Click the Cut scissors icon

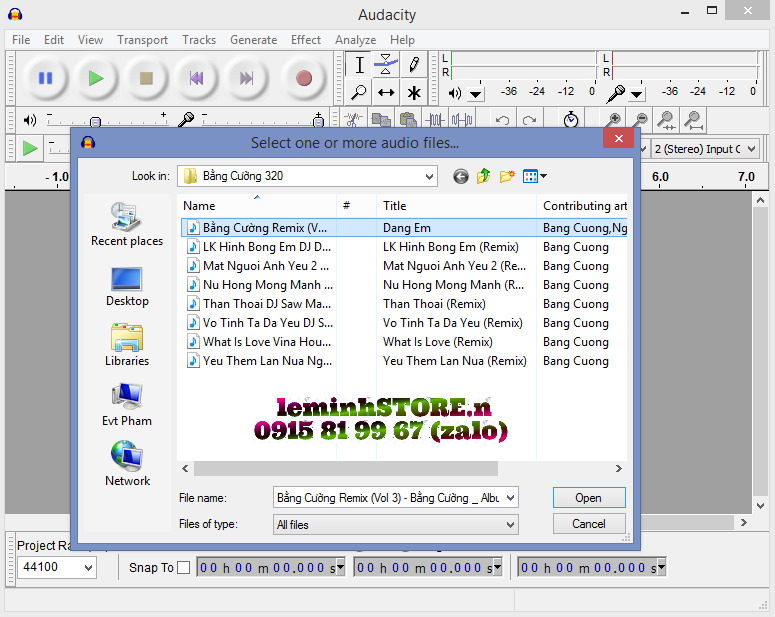353,120
